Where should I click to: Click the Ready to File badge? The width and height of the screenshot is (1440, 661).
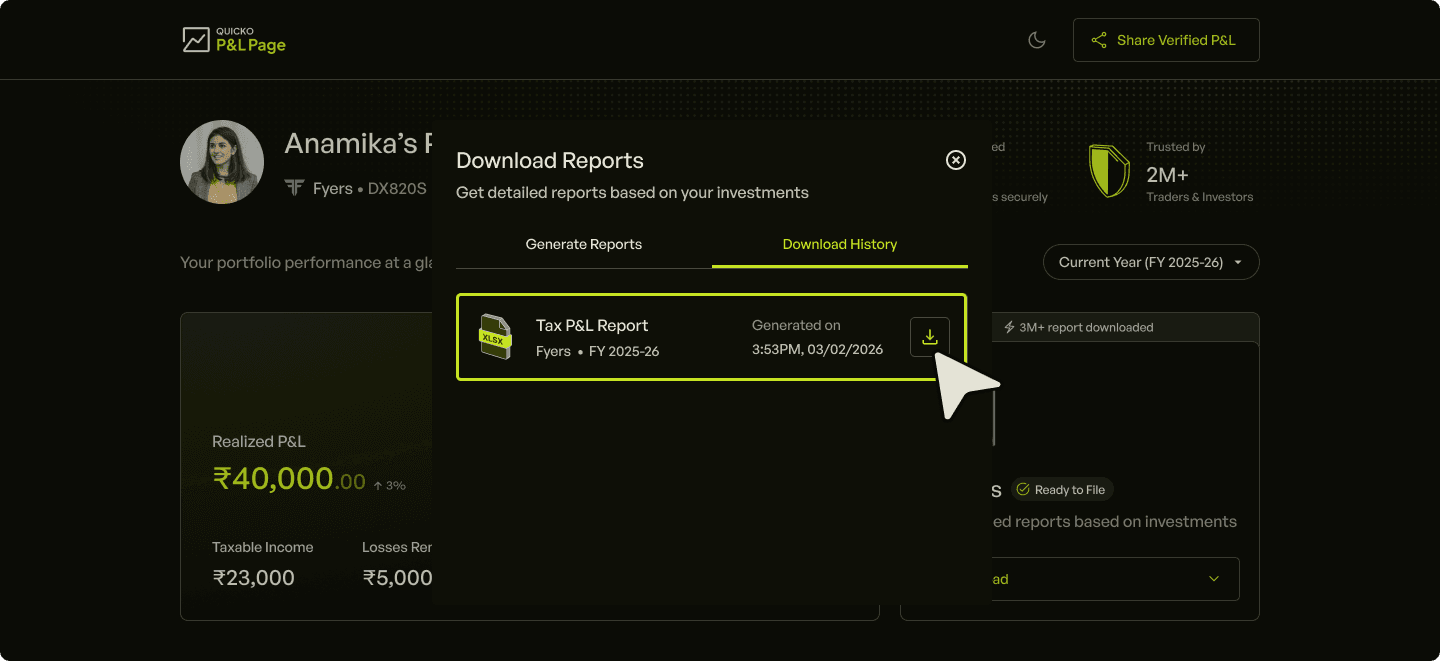pos(1061,490)
